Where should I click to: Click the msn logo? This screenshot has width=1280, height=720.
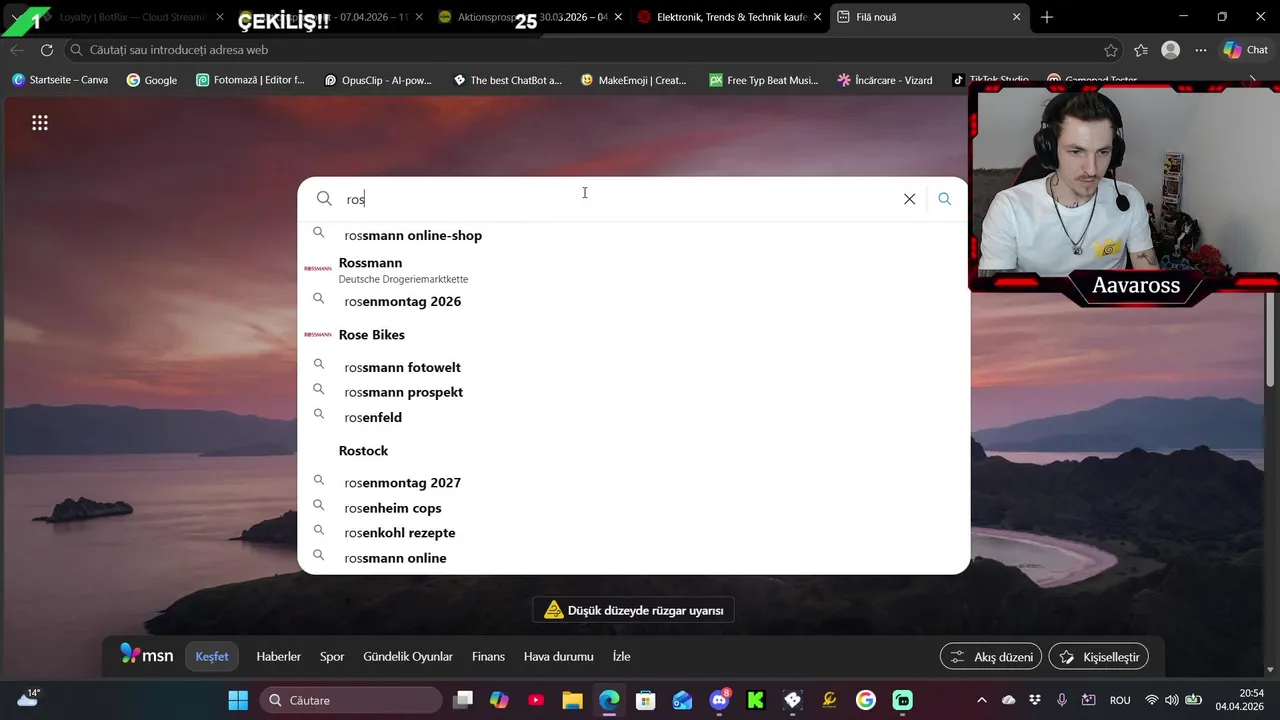(x=146, y=655)
